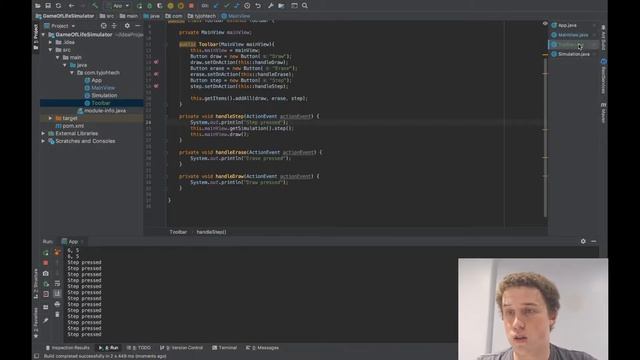Select Toolbar class in project tree
Image resolution: width=640 pixels, height=360 pixels.
click(x=97, y=103)
